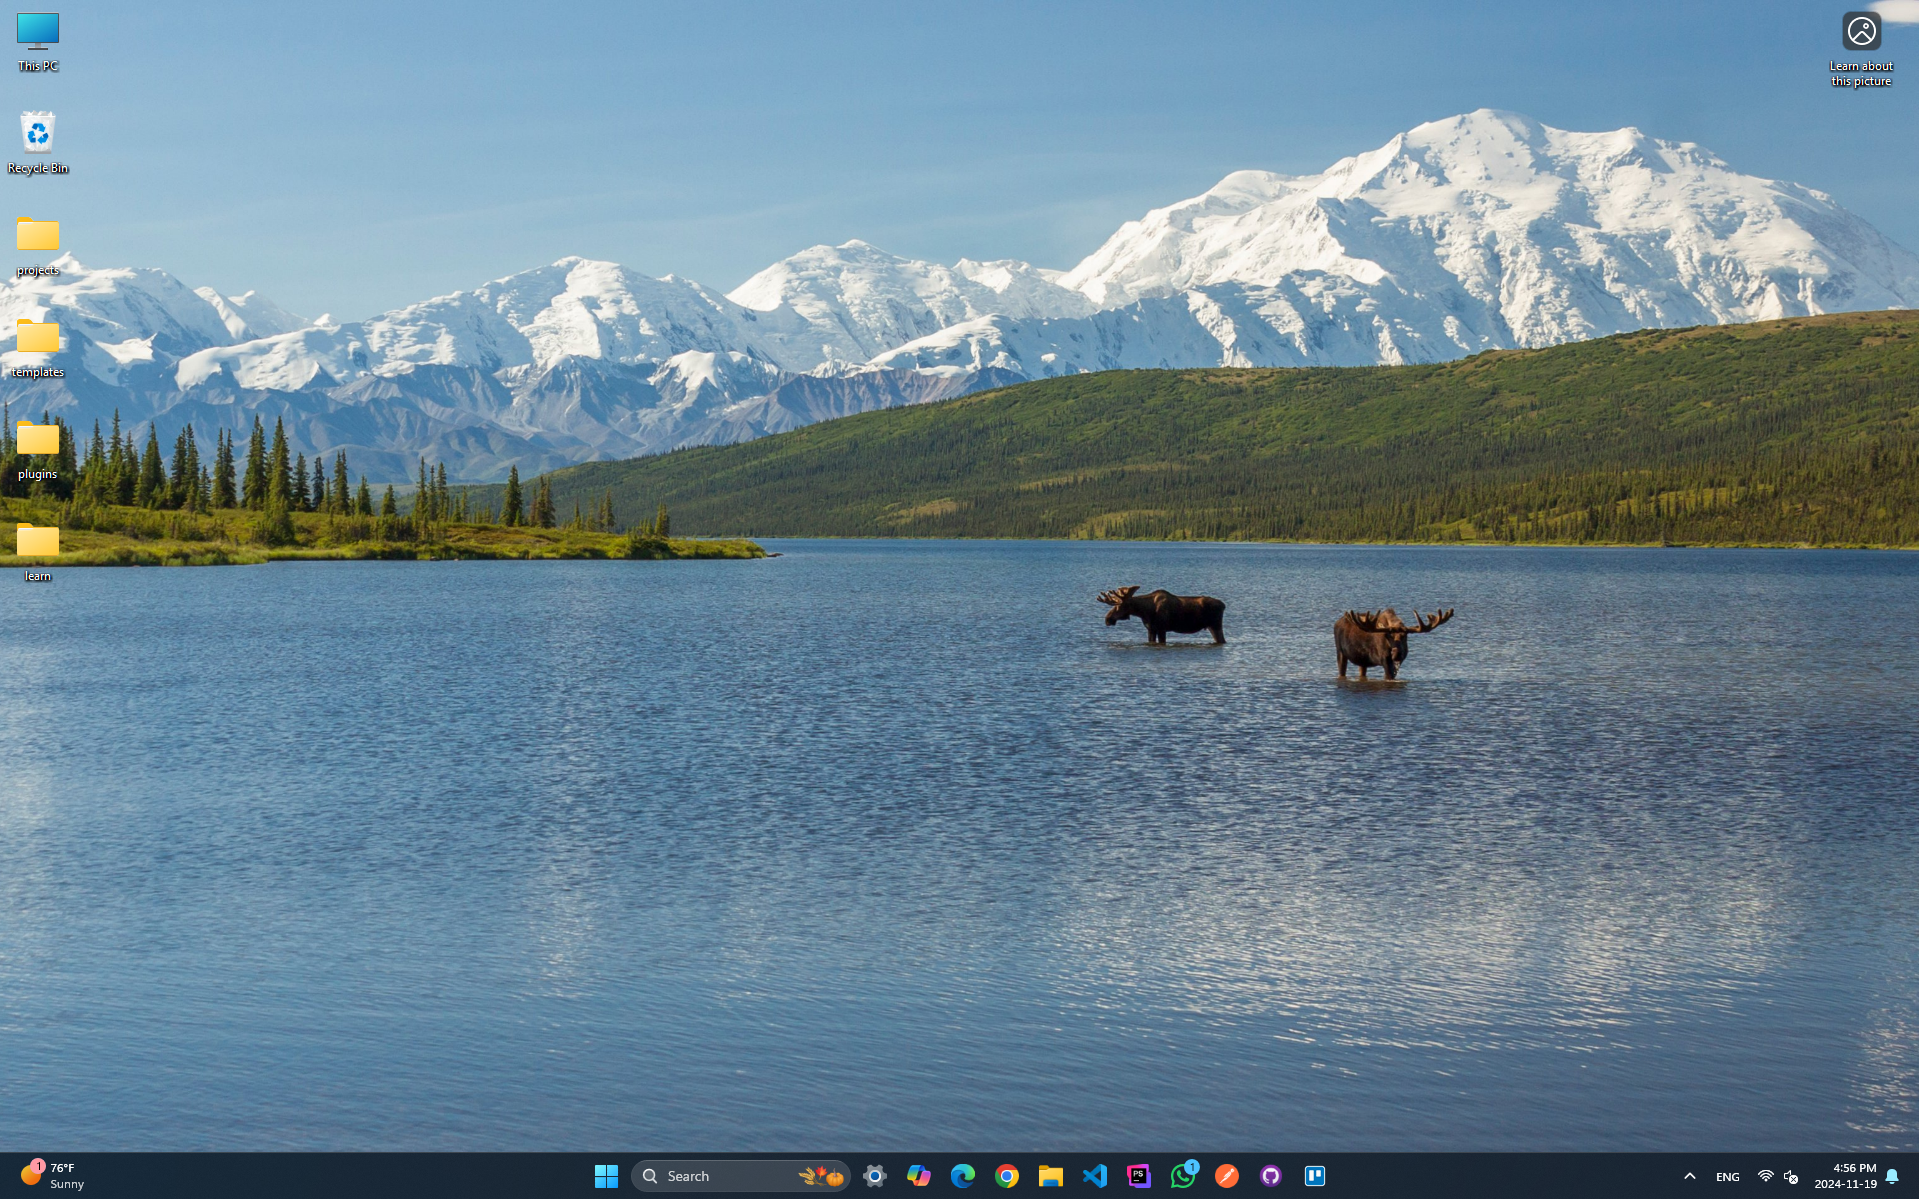Launch Google Chrome from the taskbar

[1007, 1176]
